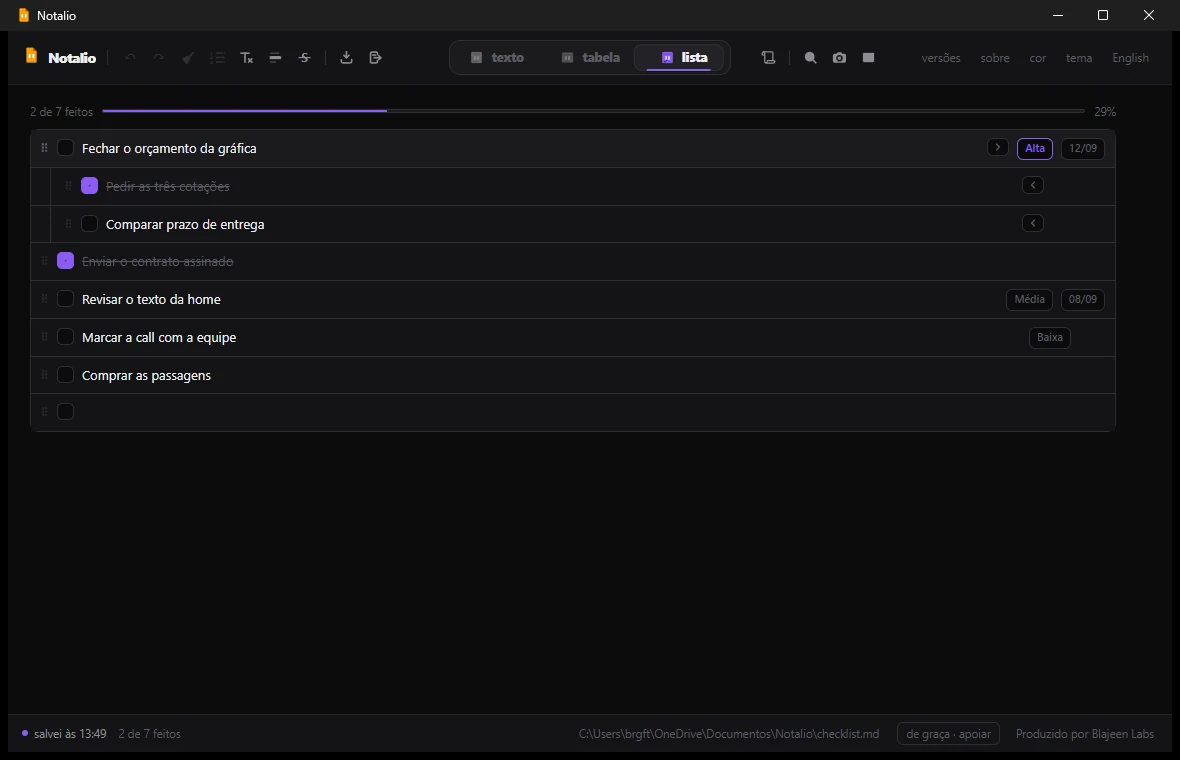1180x760 pixels.
Task: Open the 'sobre' menu item
Action: coord(995,58)
